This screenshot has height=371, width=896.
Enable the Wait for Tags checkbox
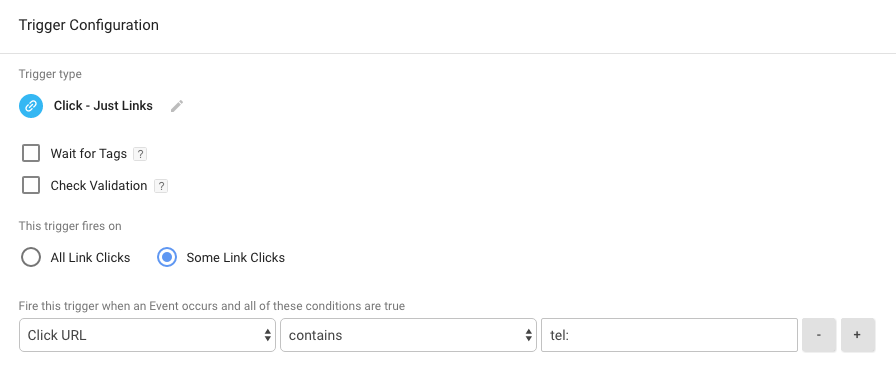coord(31,153)
